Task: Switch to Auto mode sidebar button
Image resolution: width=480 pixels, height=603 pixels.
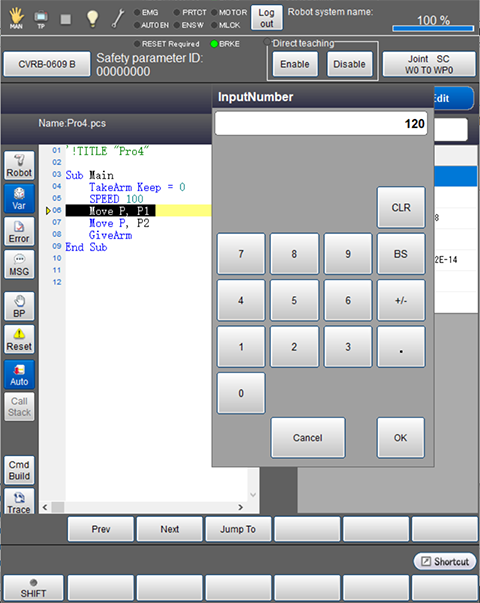Action: coord(19,375)
